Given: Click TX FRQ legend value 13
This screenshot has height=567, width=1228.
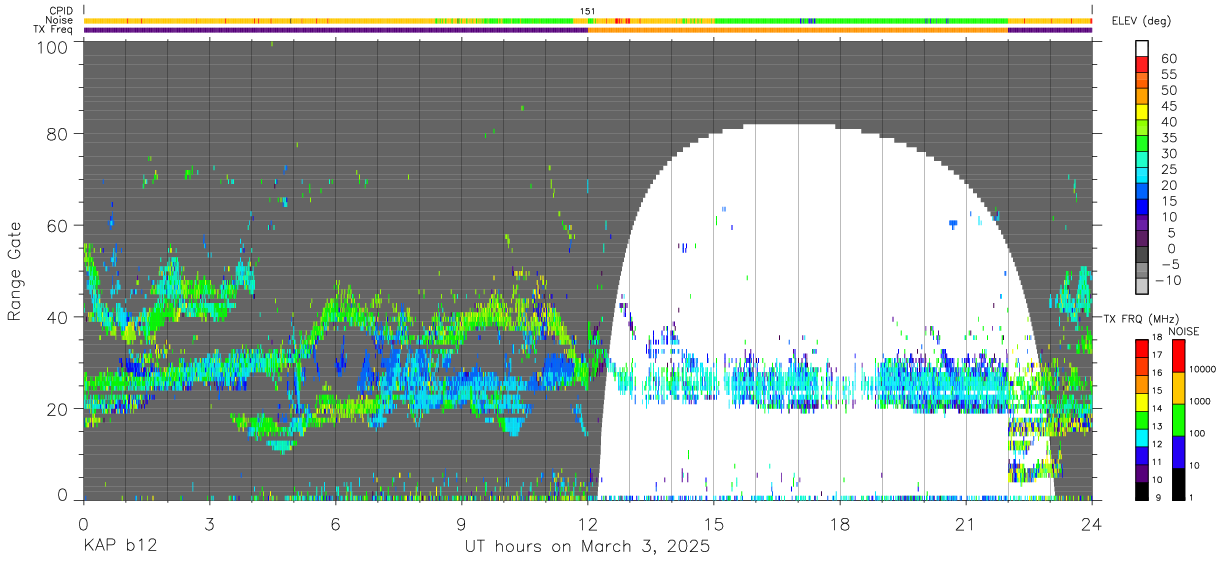Looking at the screenshot, I should (1157, 426).
